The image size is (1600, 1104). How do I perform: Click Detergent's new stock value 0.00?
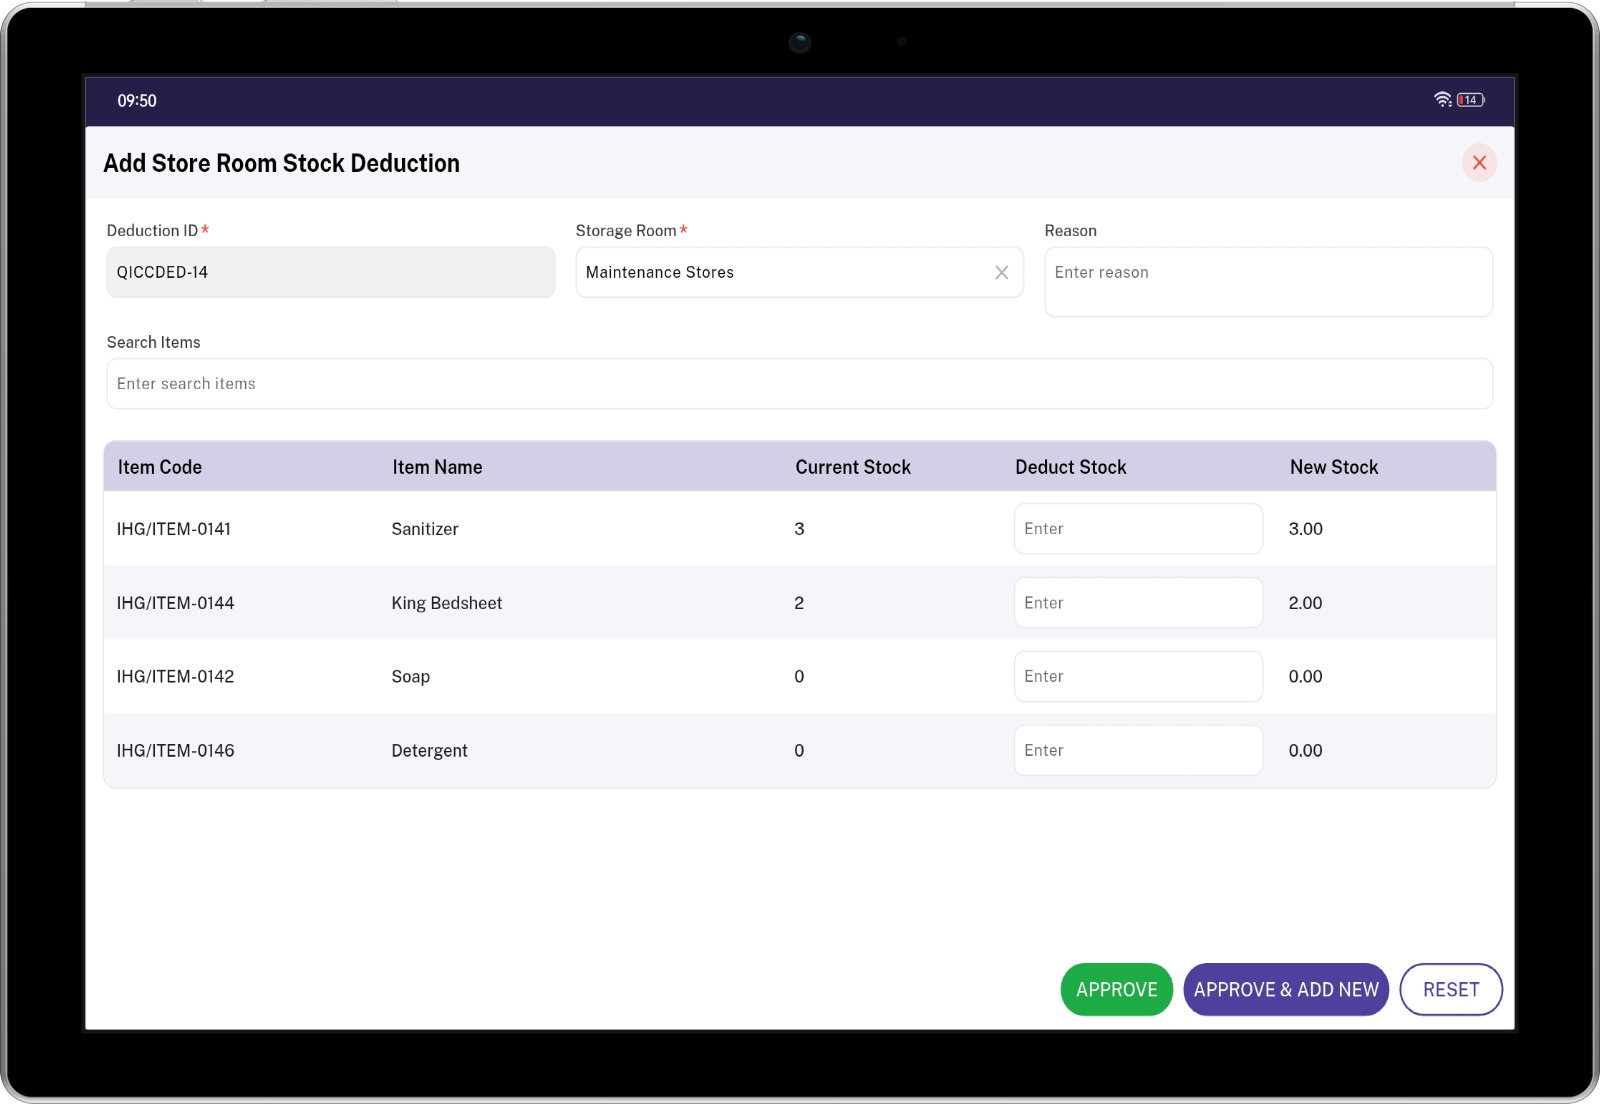pyautogui.click(x=1305, y=751)
